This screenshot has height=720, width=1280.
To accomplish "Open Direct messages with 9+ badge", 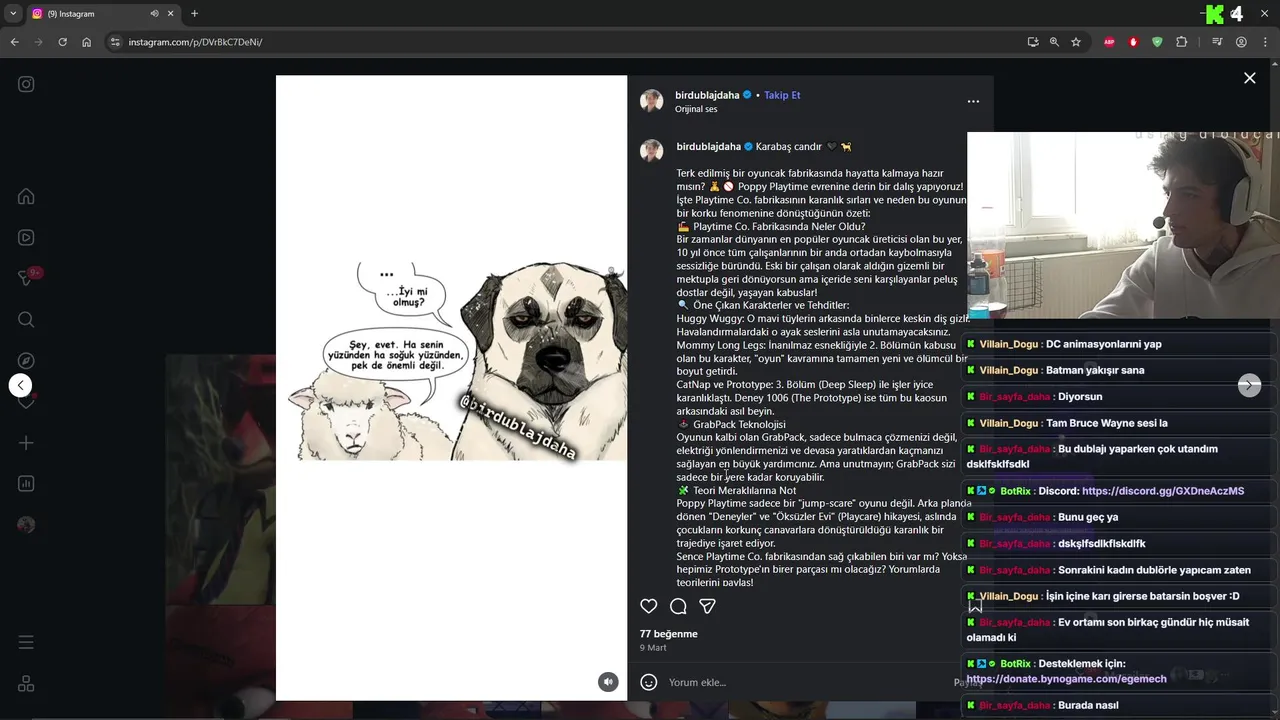I will (26, 279).
